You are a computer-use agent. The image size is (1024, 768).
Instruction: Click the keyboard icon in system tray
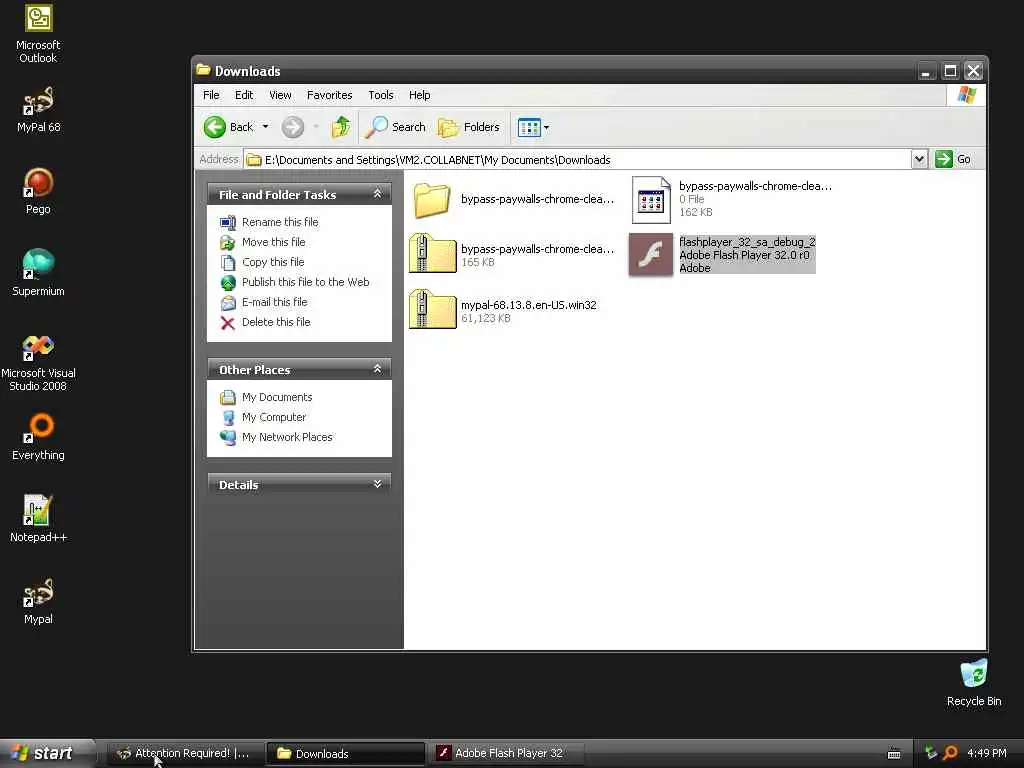click(894, 754)
